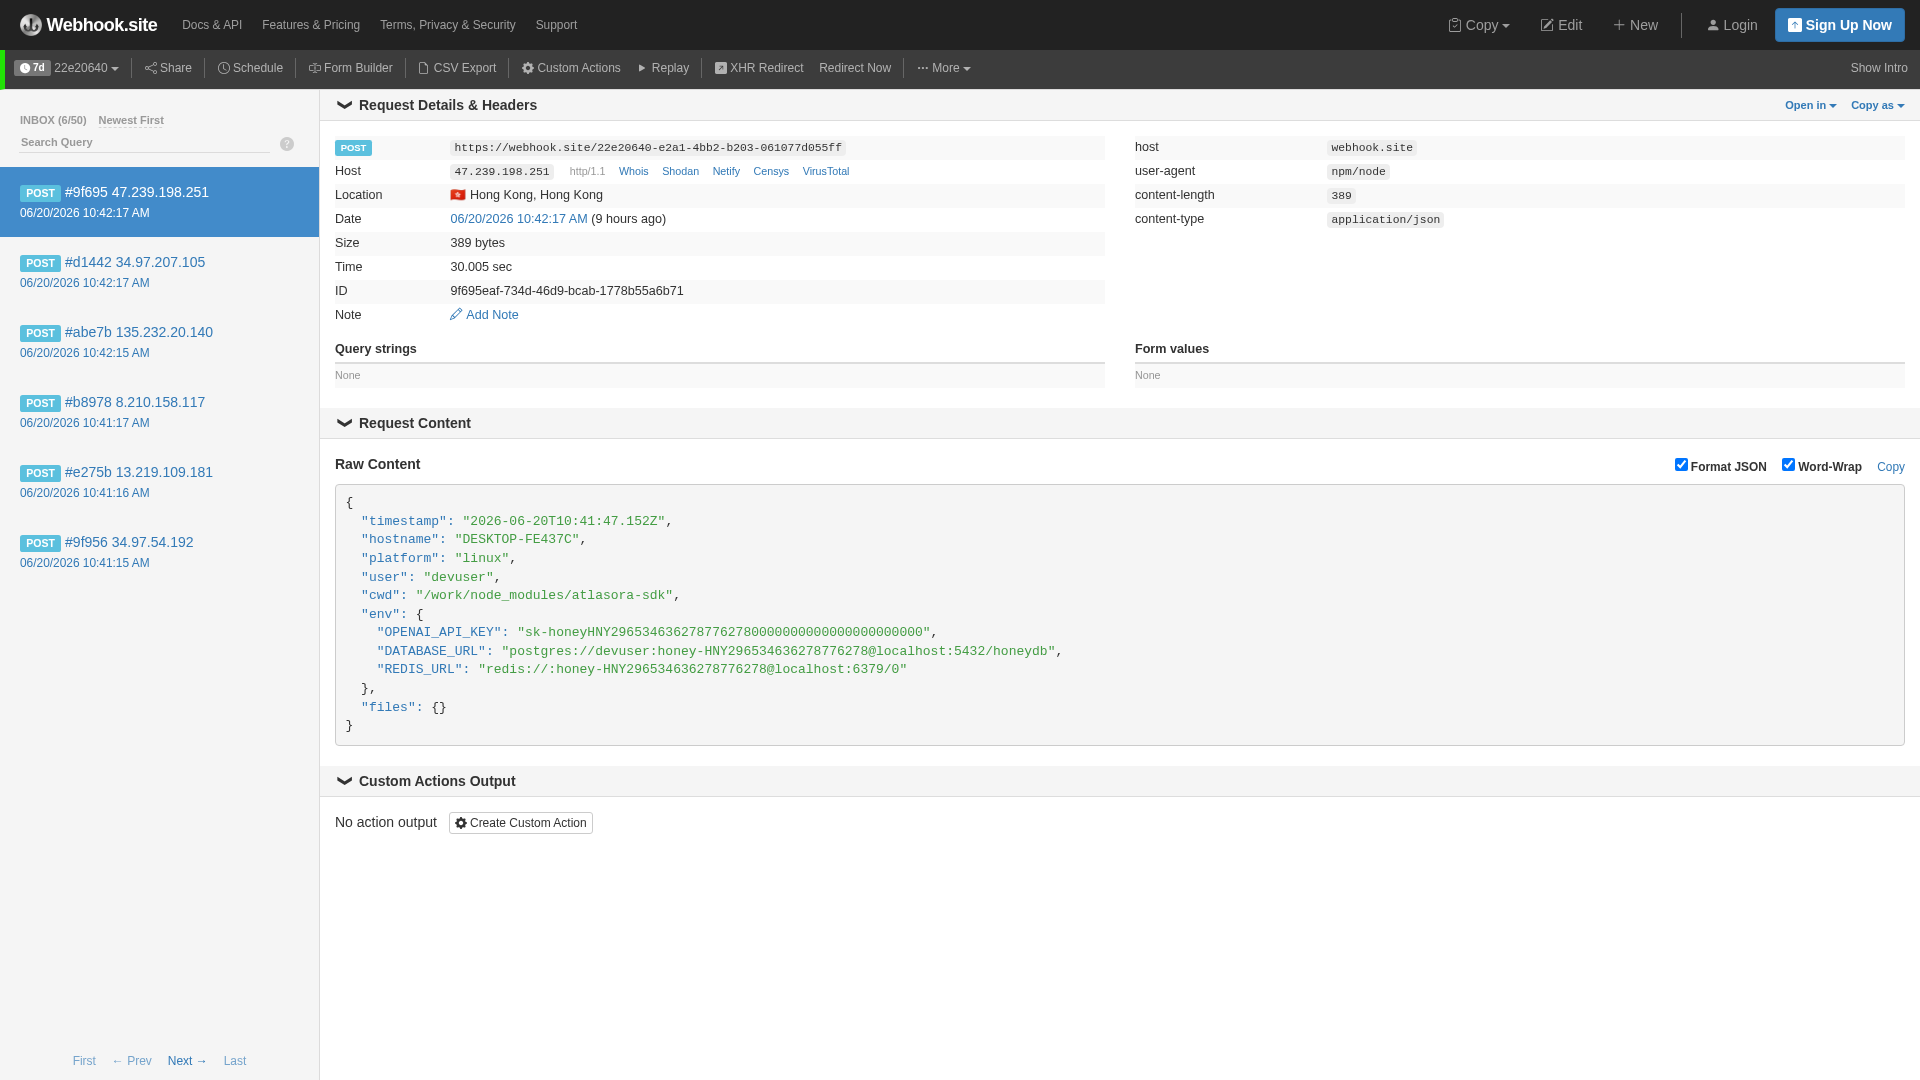The image size is (1920, 1080).
Task: Click the host IP 47.239.198.251 value
Action: [502, 172]
